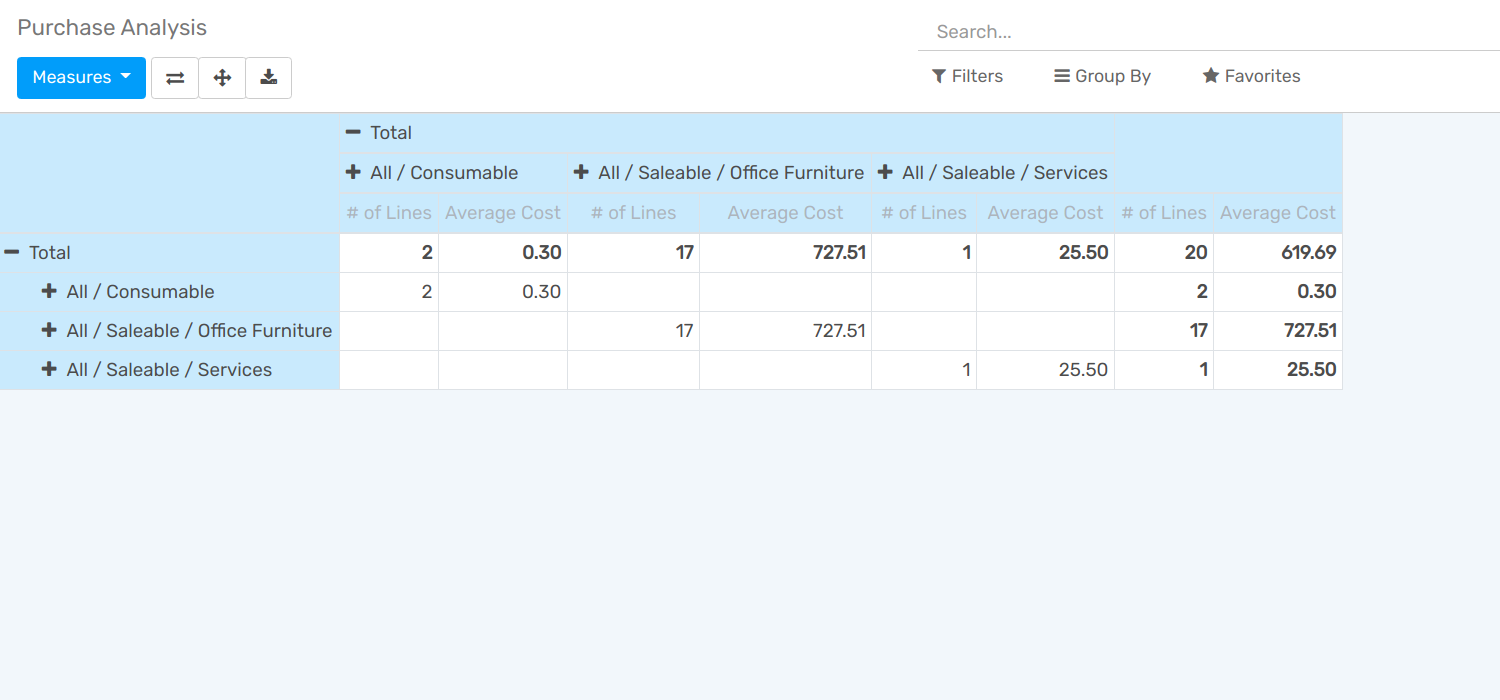
Task: Download the pivot data as spreadsheet
Action: pos(268,77)
